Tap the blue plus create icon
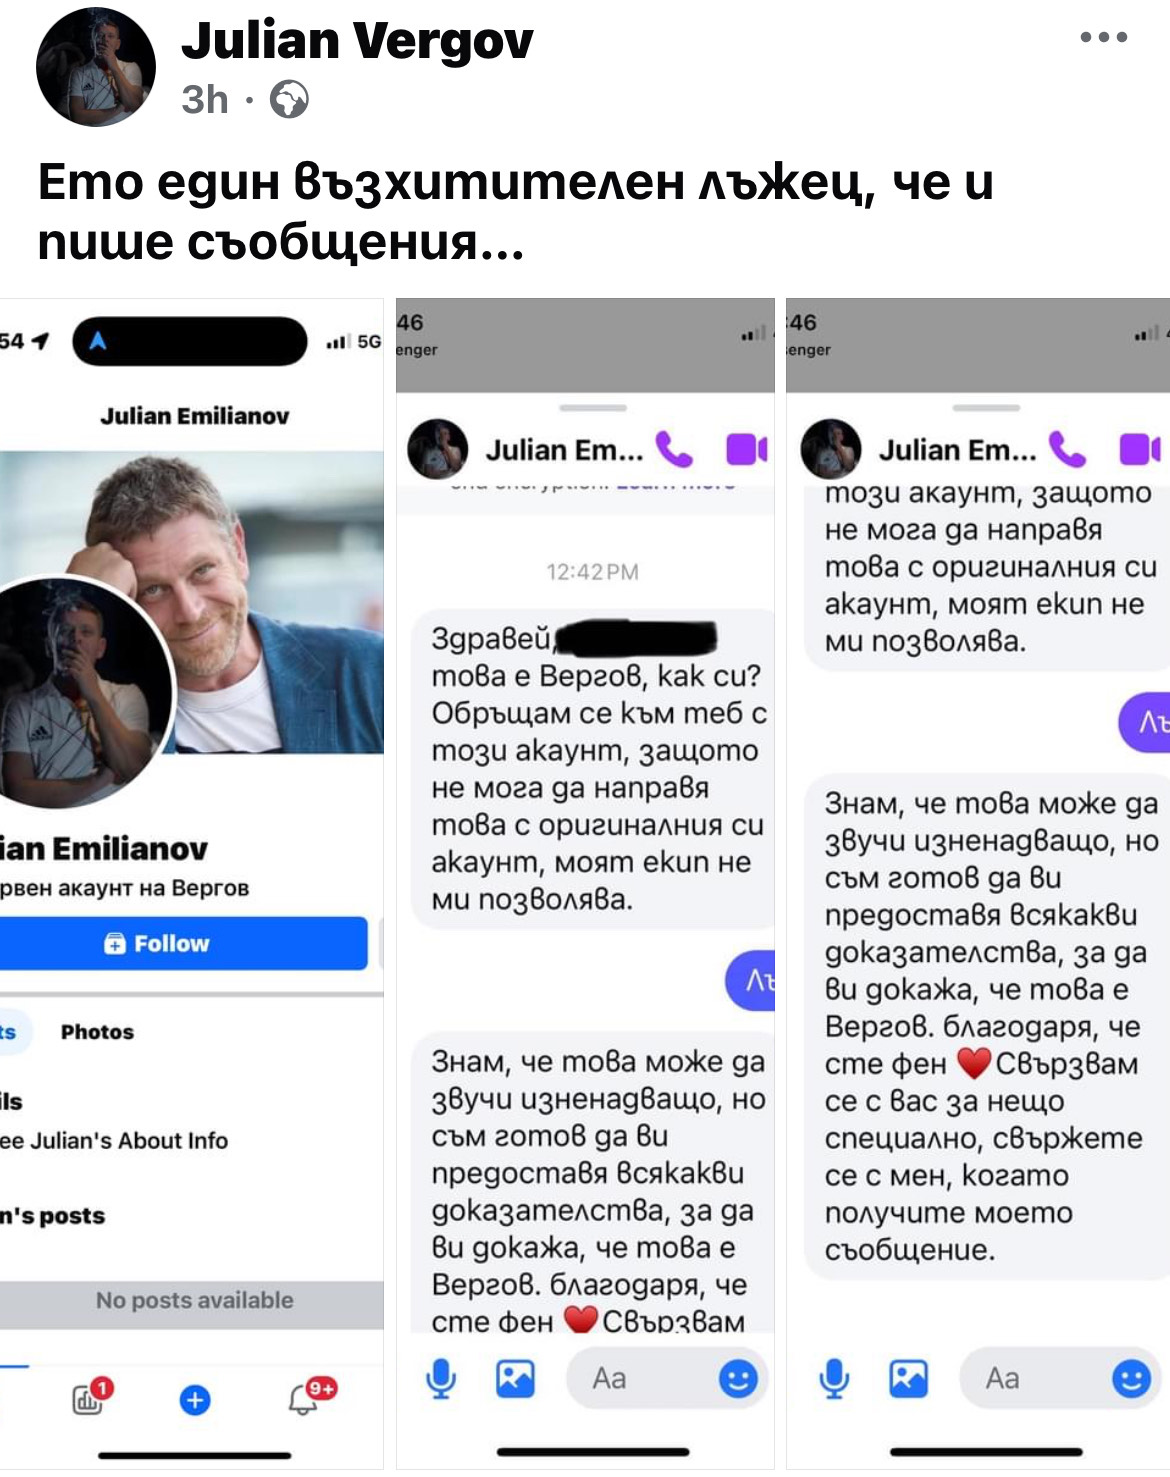Image resolution: width=1170 pixels, height=1477 pixels. tap(195, 1400)
